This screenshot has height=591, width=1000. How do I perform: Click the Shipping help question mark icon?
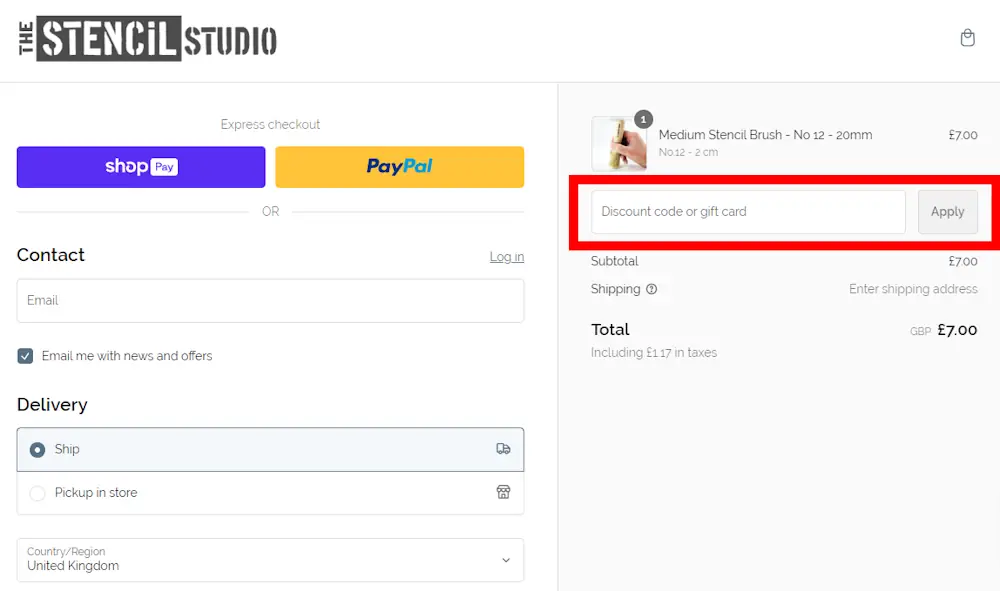(651, 289)
